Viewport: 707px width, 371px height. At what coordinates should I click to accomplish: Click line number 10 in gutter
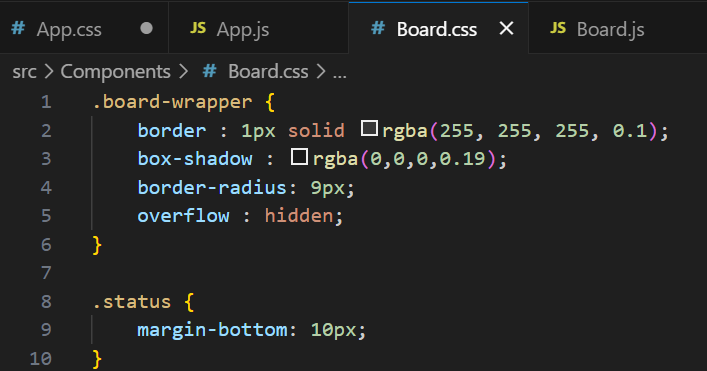coord(41,359)
